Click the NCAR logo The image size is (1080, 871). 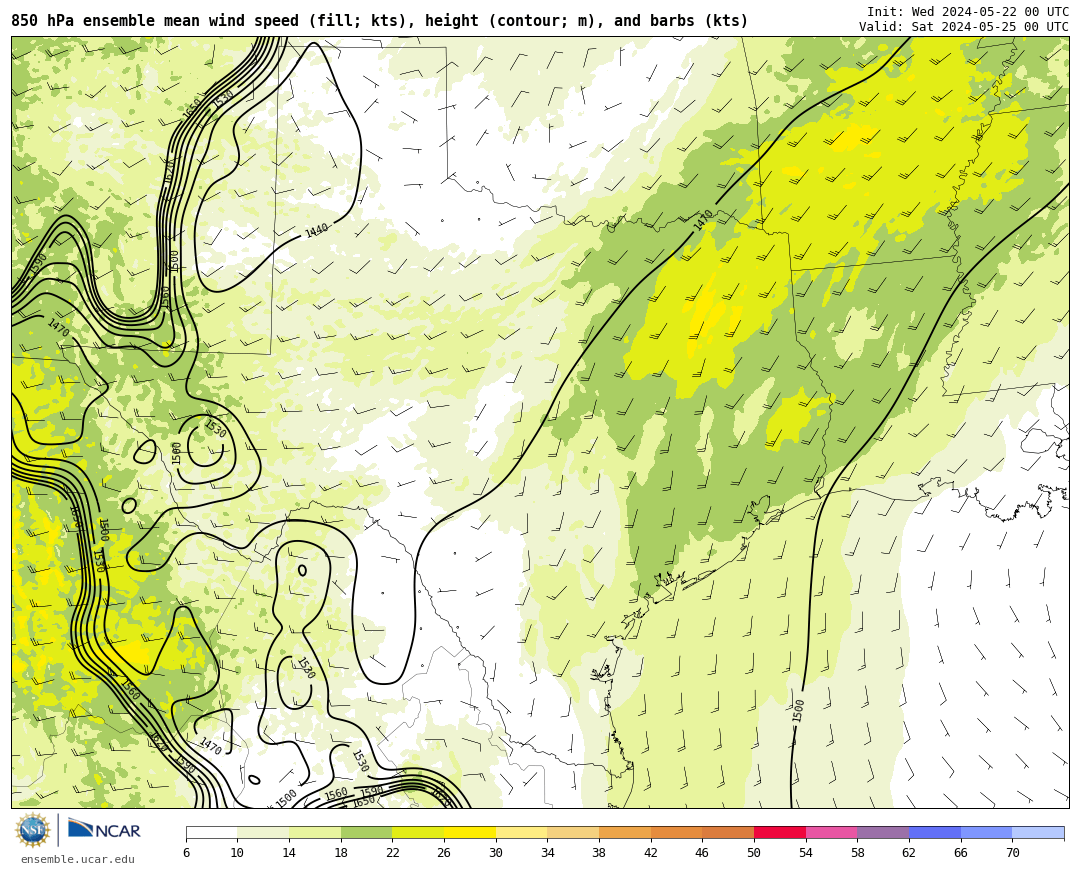[104, 829]
